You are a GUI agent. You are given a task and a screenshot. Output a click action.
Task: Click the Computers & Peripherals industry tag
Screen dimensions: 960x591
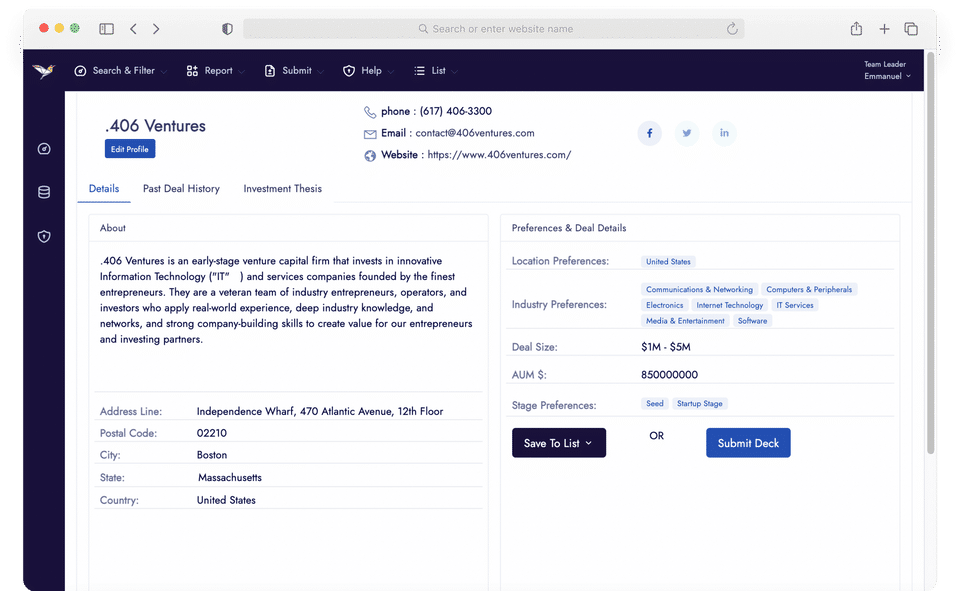point(809,290)
